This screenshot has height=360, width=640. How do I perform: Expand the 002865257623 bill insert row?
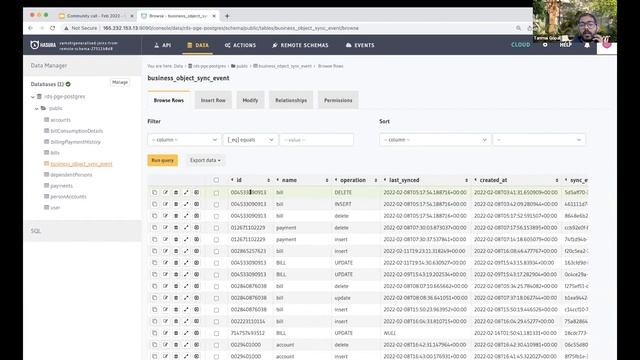[x=186, y=251]
